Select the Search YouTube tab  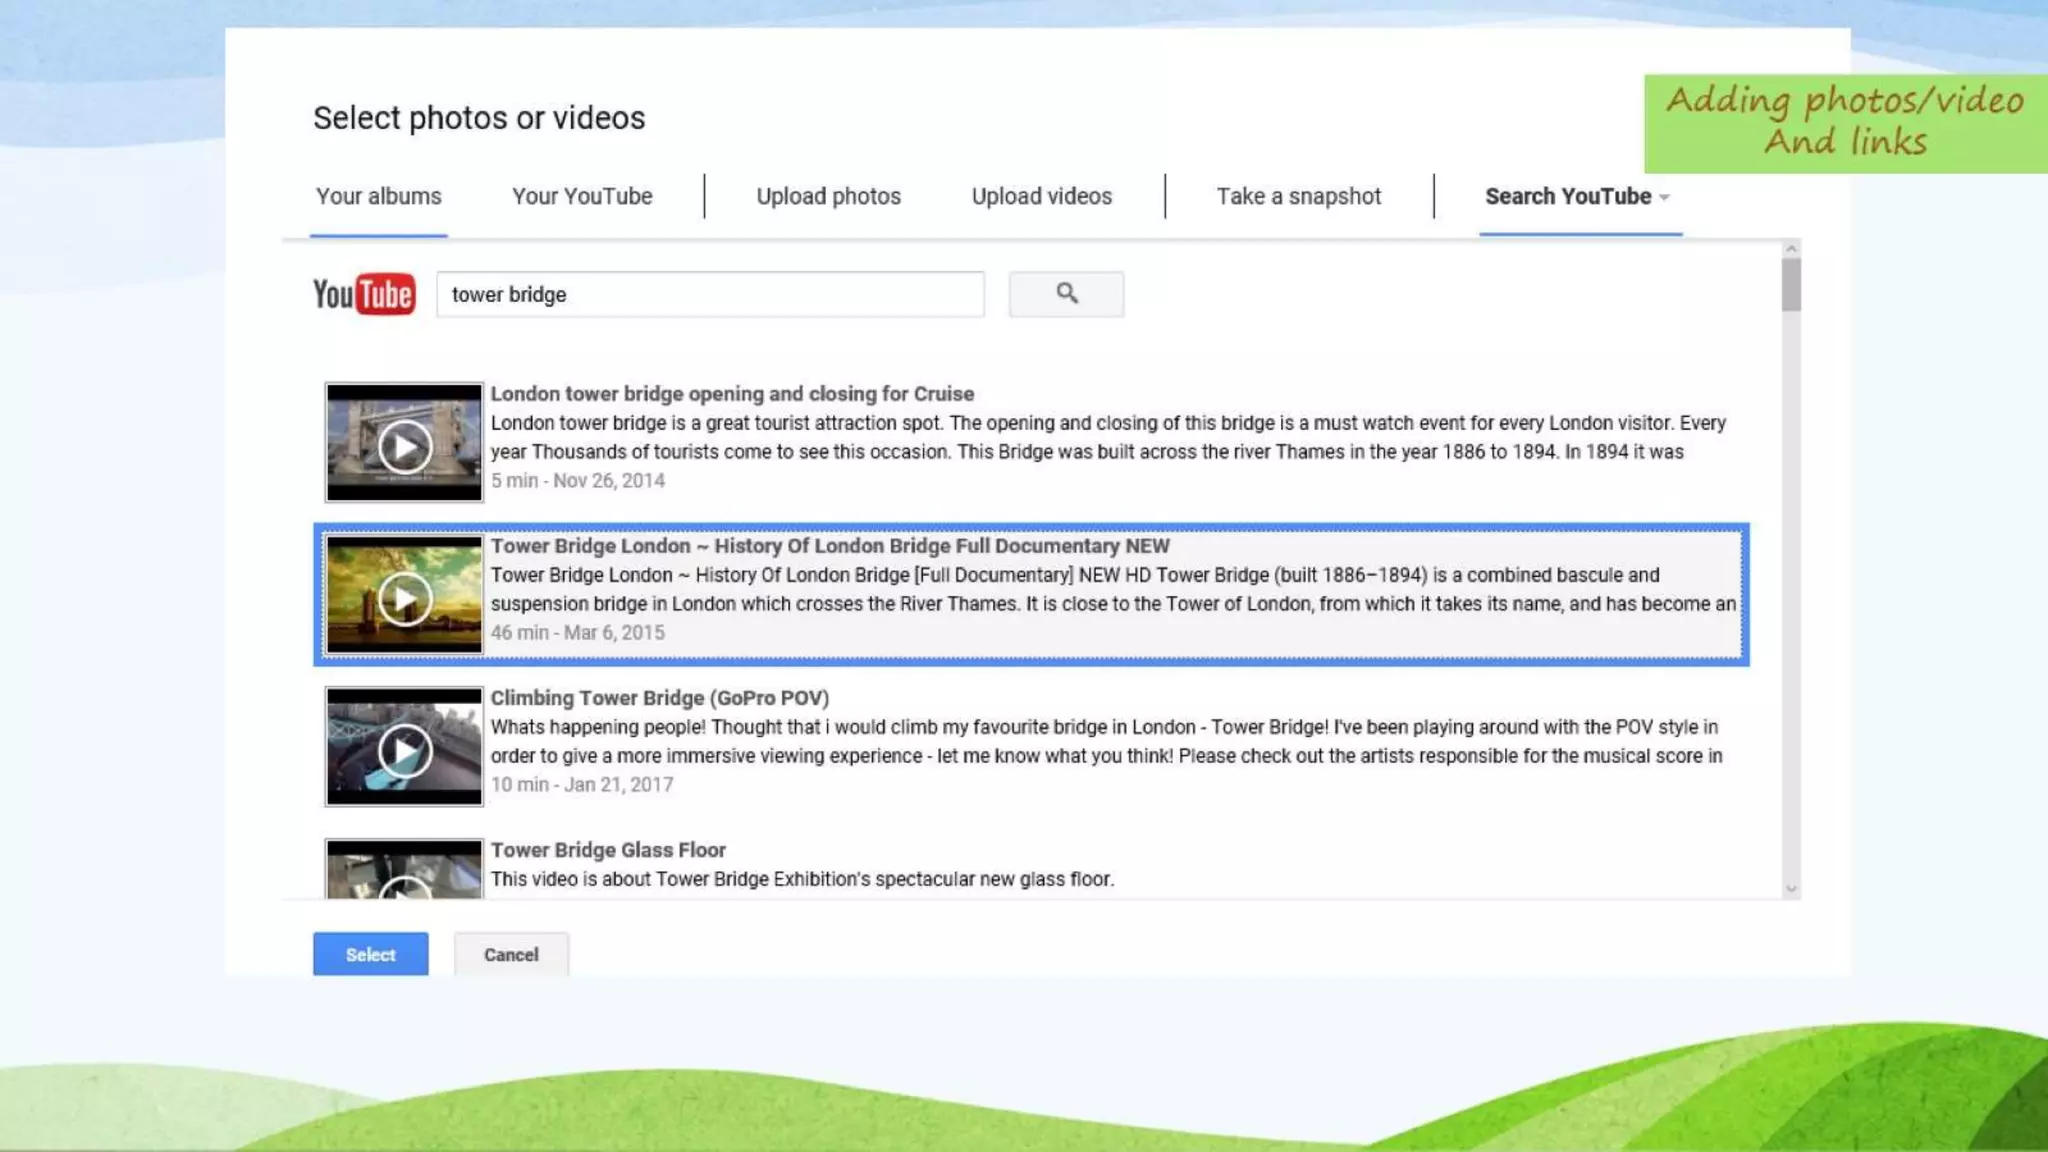coord(1568,196)
